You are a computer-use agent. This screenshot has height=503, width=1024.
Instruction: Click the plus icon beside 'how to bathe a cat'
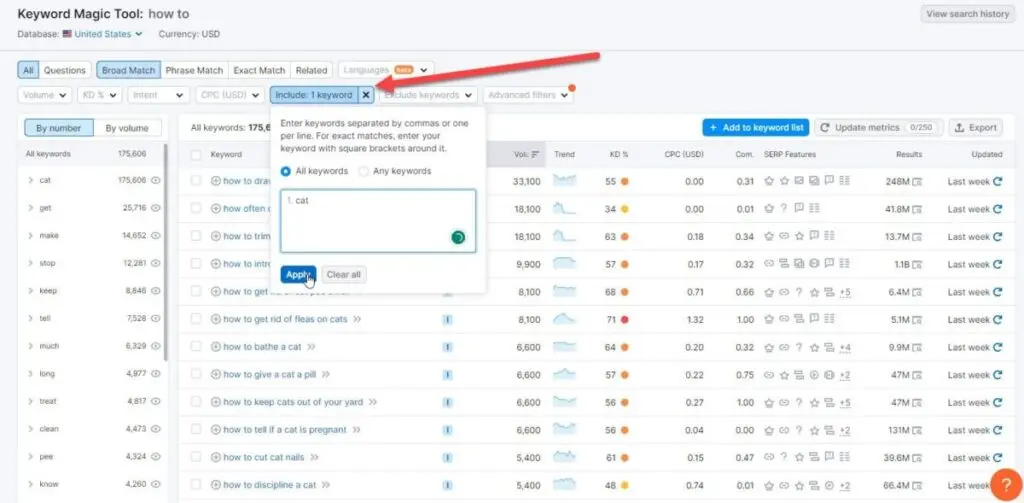tap(215, 347)
